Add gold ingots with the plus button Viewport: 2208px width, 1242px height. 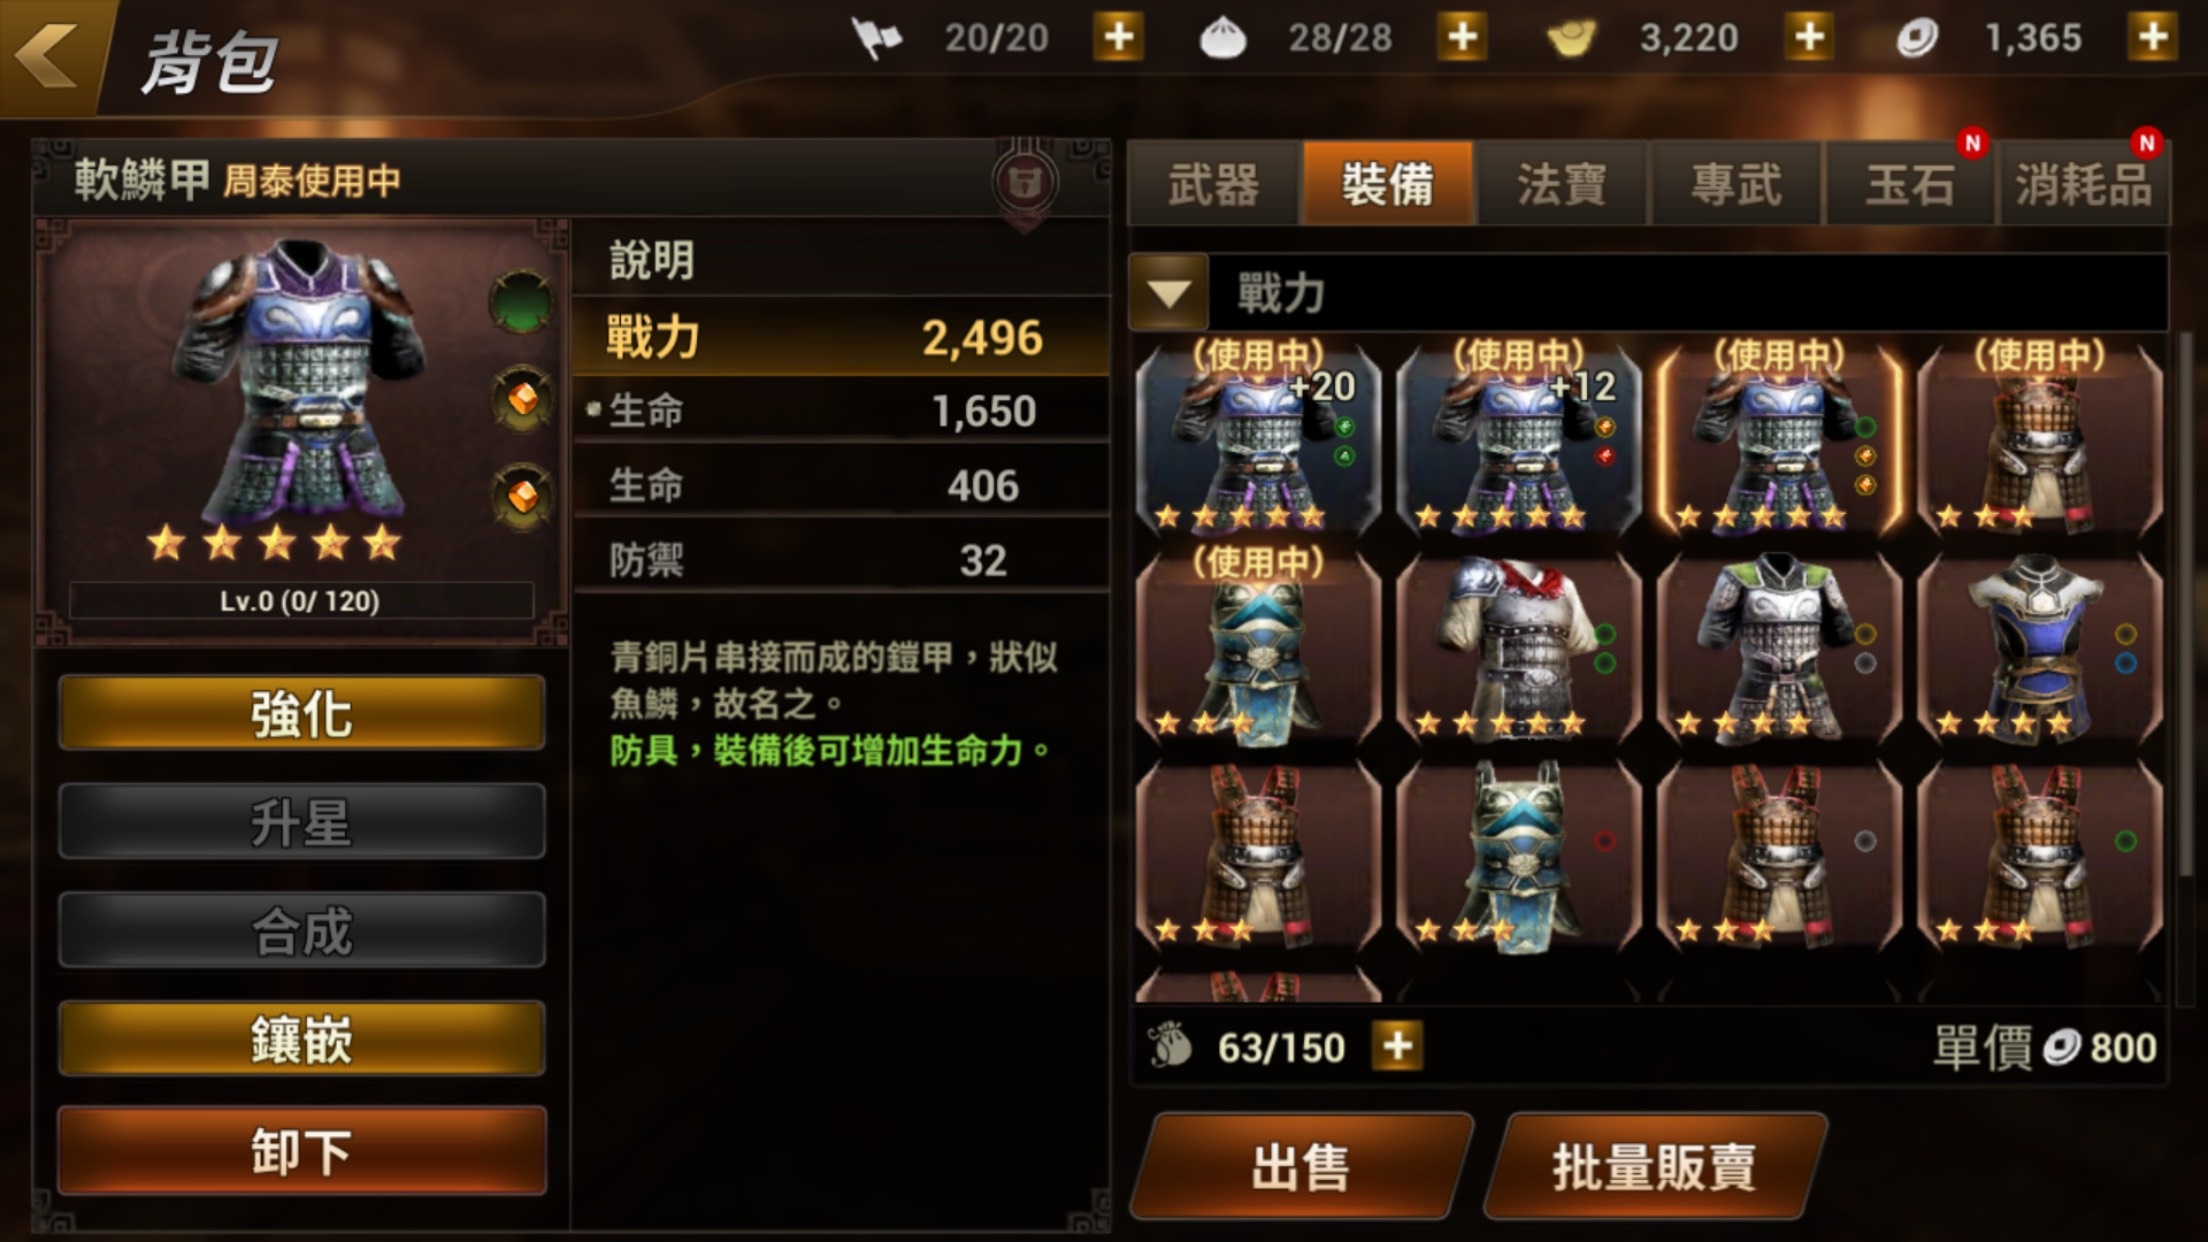click(1809, 38)
